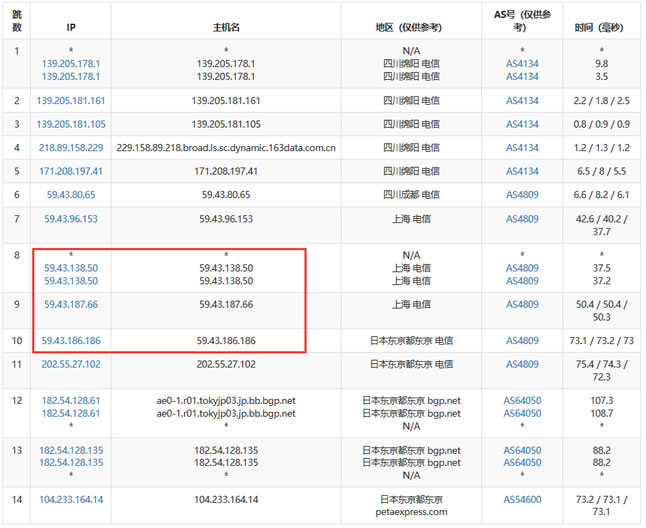Click AS4134 link in hop 4 row
This screenshot has height=528, width=646.
(x=522, y=147)
